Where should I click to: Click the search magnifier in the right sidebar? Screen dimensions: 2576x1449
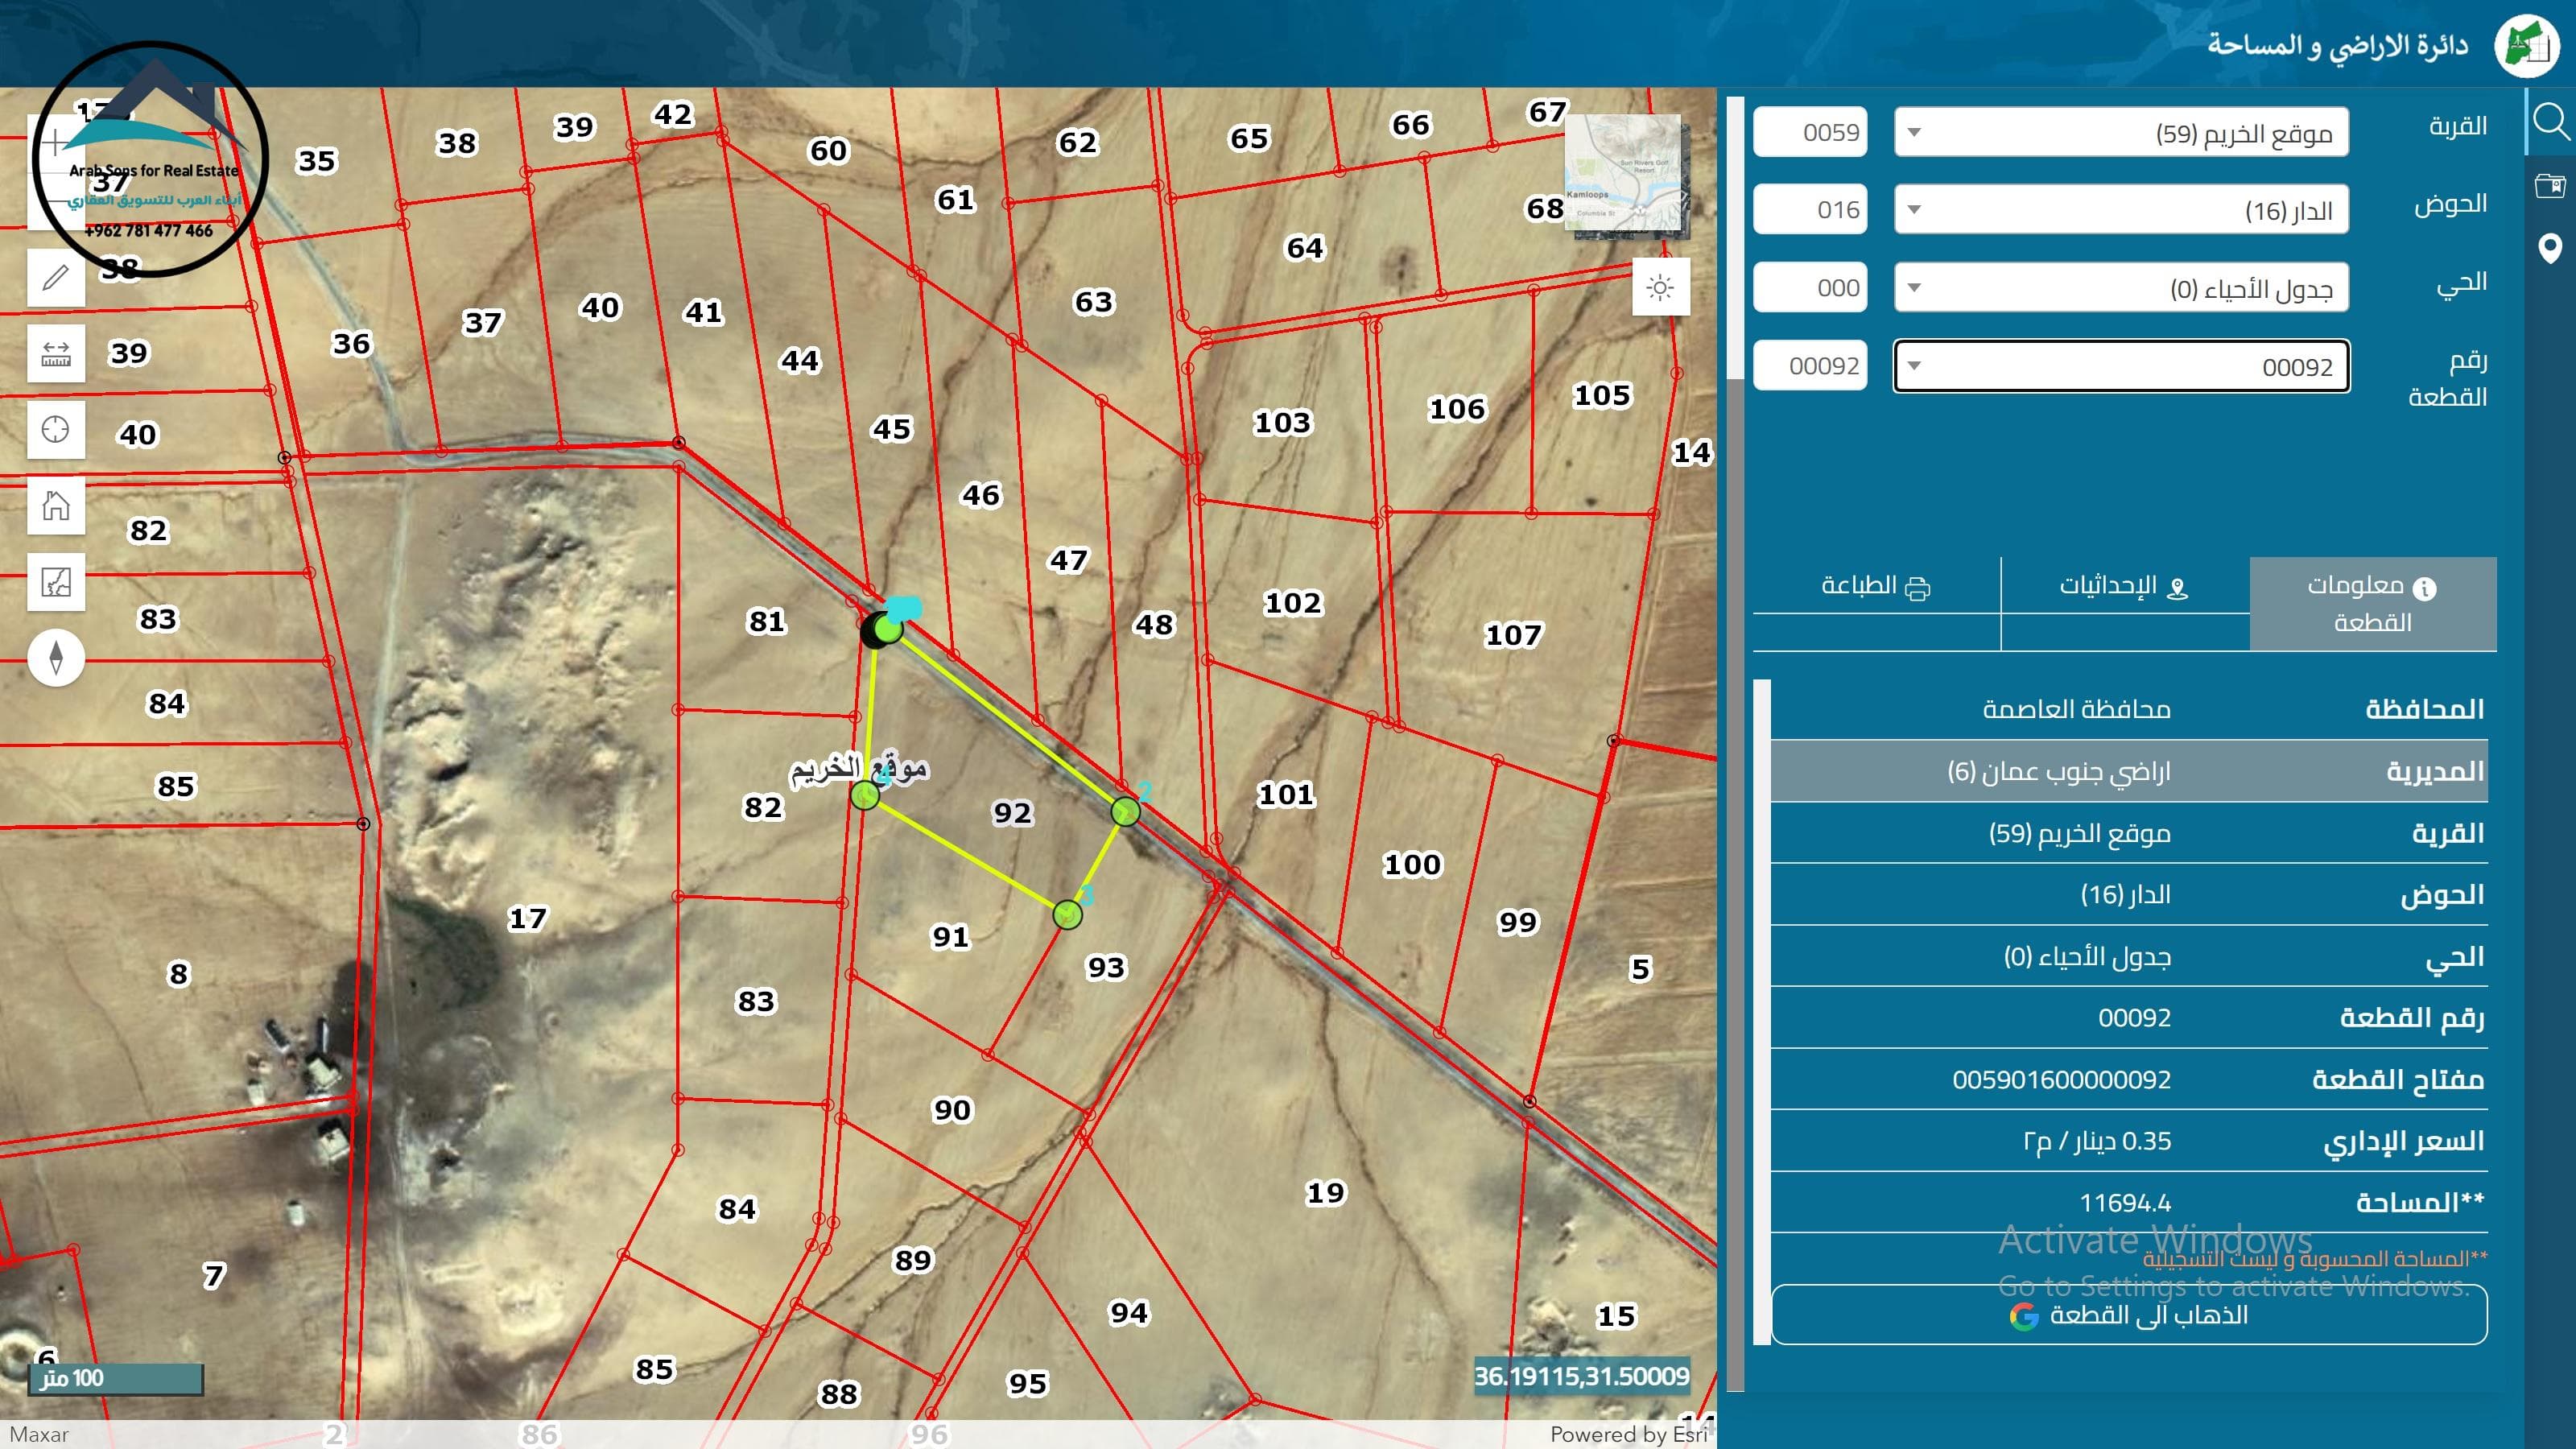click(x=2550, y=122)
